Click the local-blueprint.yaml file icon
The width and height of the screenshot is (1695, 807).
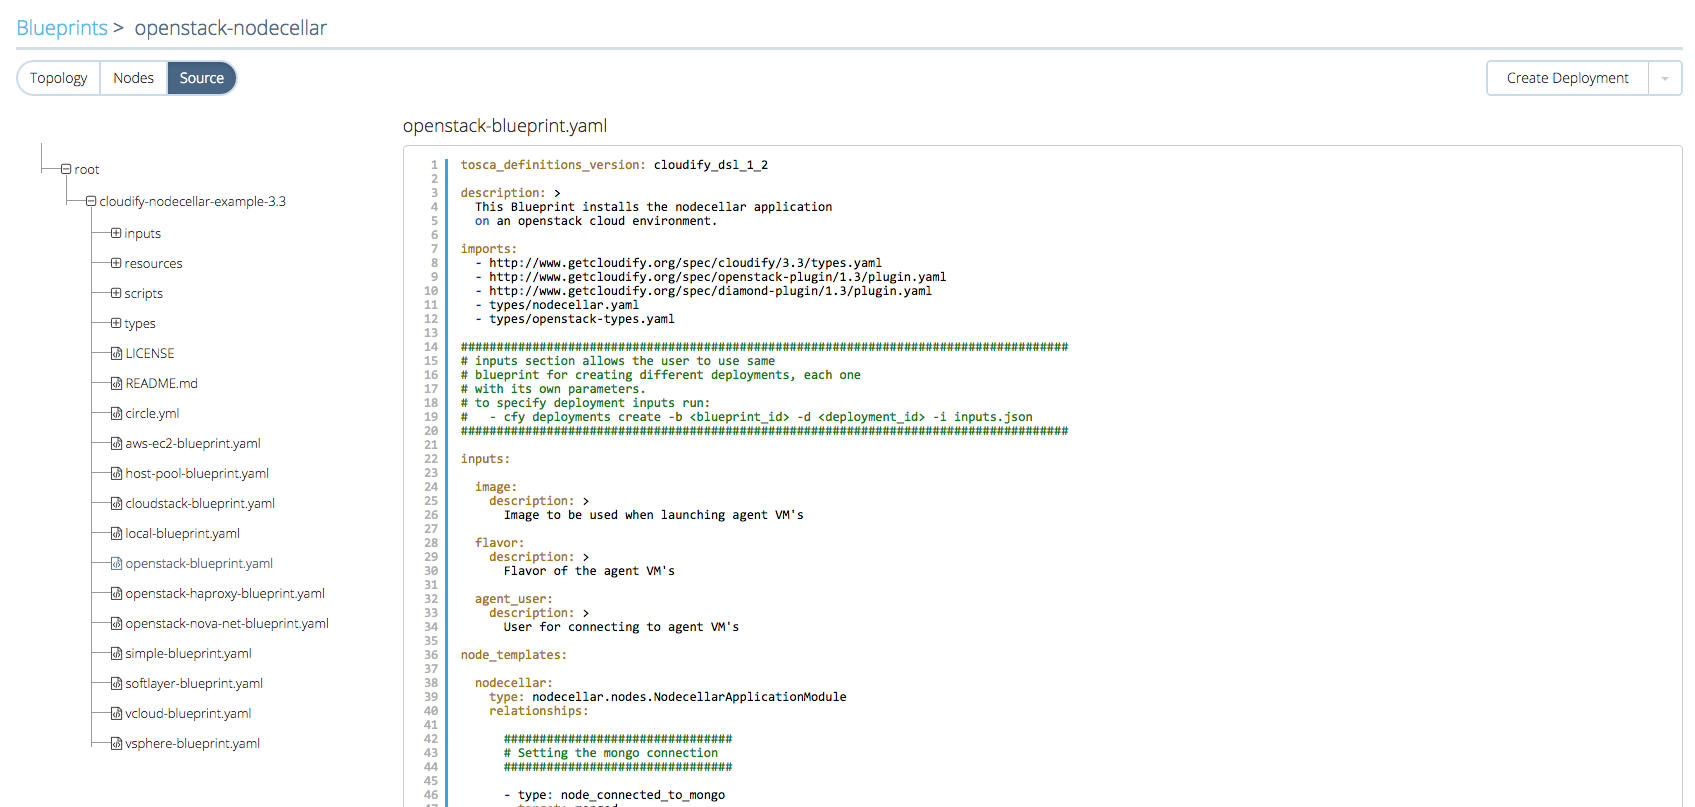click(x=116, y=534)
